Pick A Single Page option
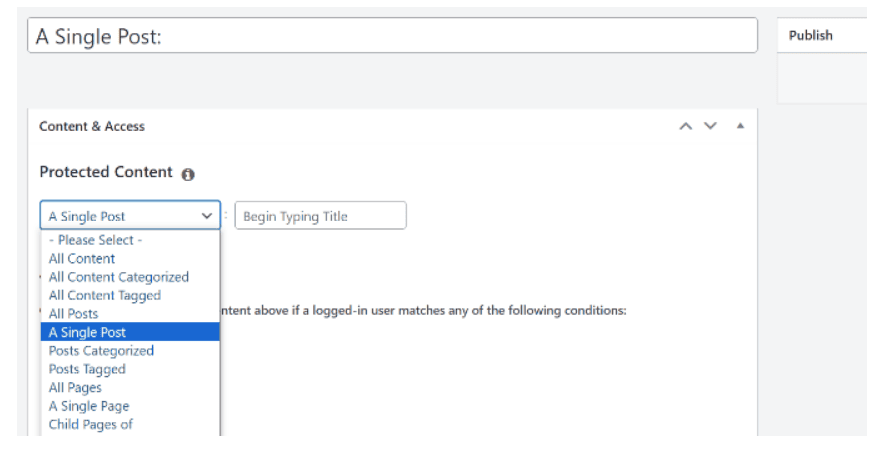883x454 pixels. (89, 406)
